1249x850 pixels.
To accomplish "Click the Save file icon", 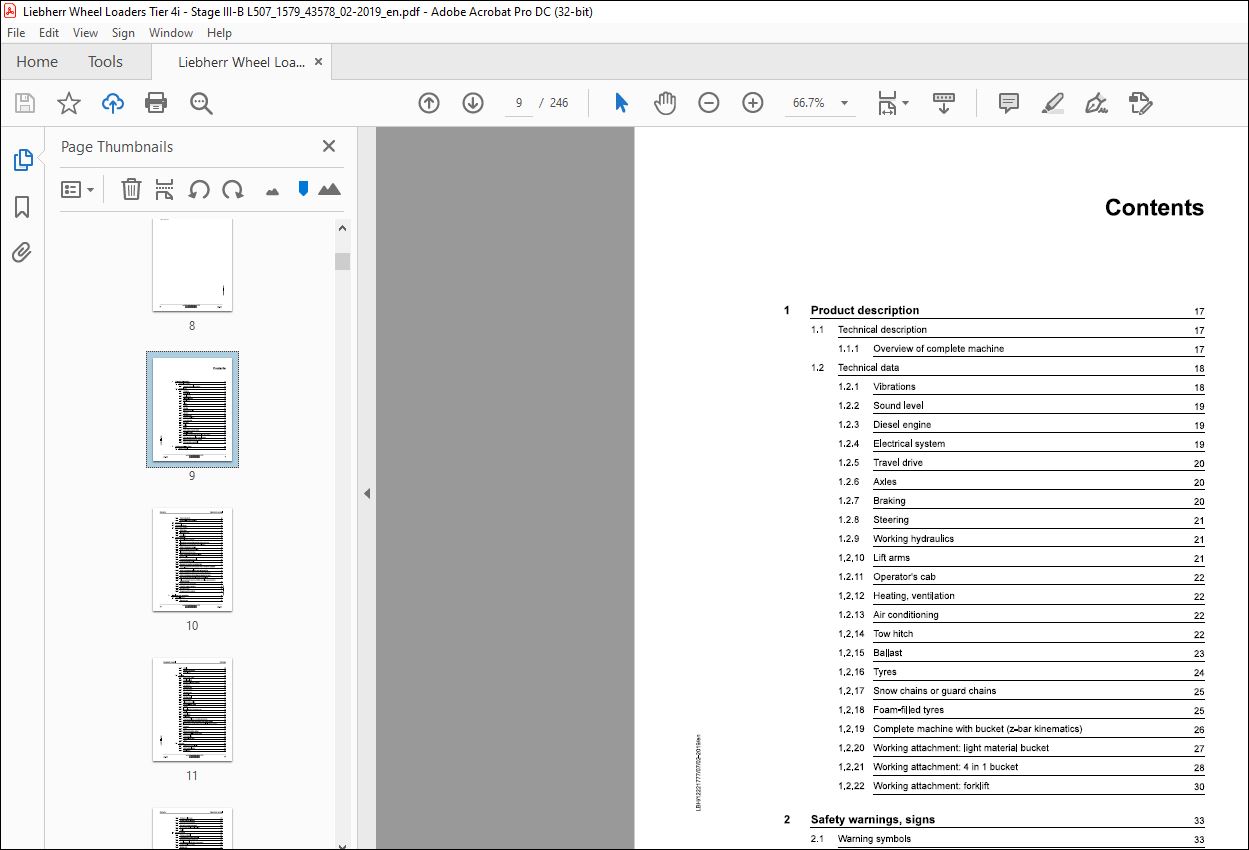I will click(25, 103).
